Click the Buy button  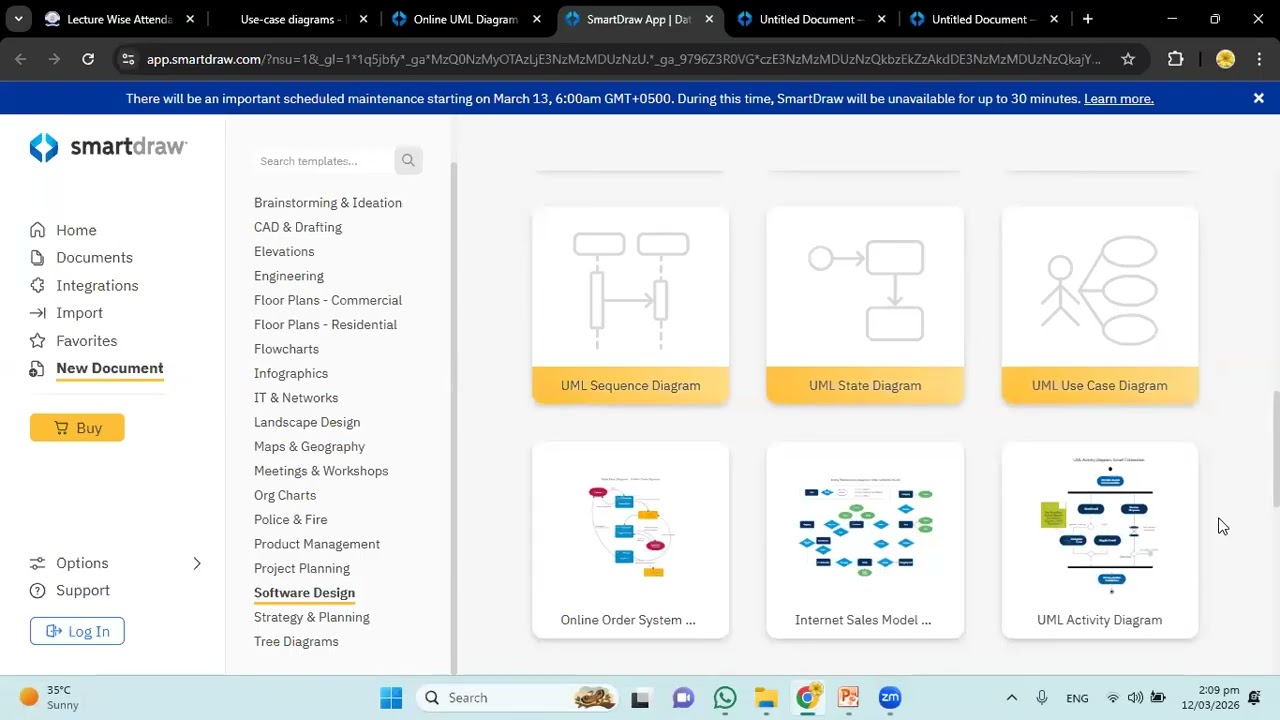77,428
